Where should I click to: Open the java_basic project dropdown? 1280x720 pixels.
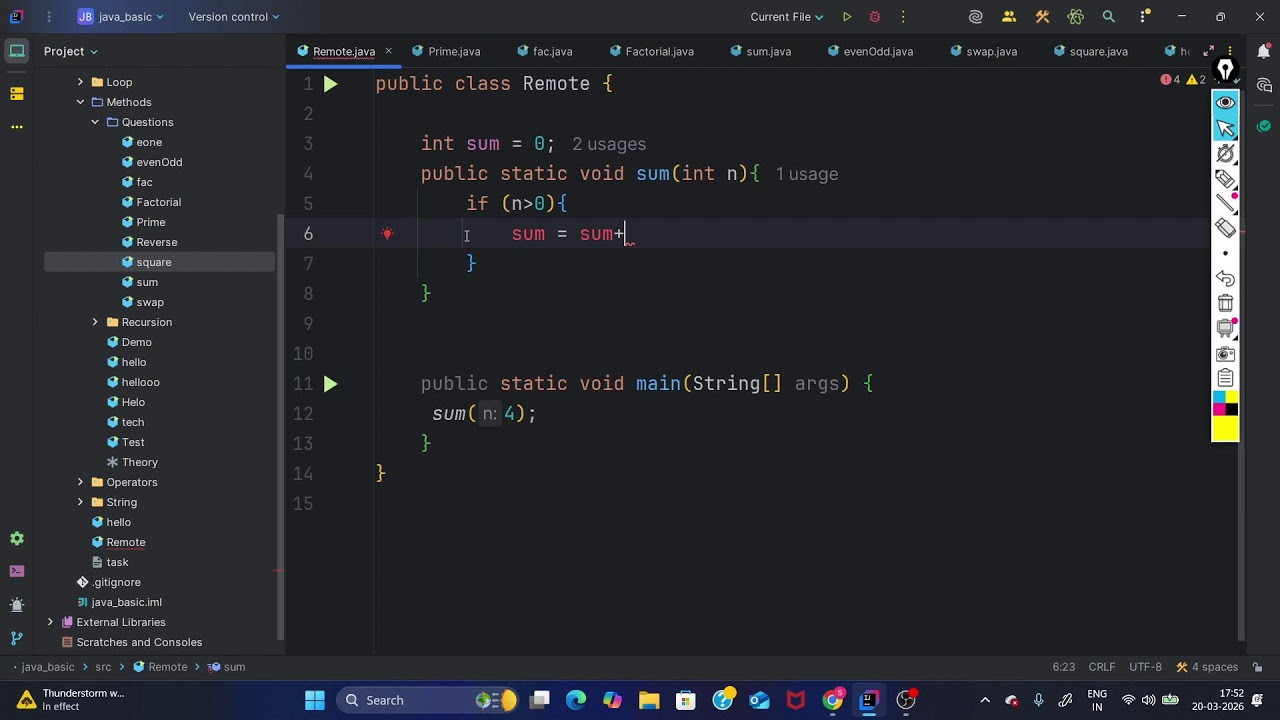point(120,17)
